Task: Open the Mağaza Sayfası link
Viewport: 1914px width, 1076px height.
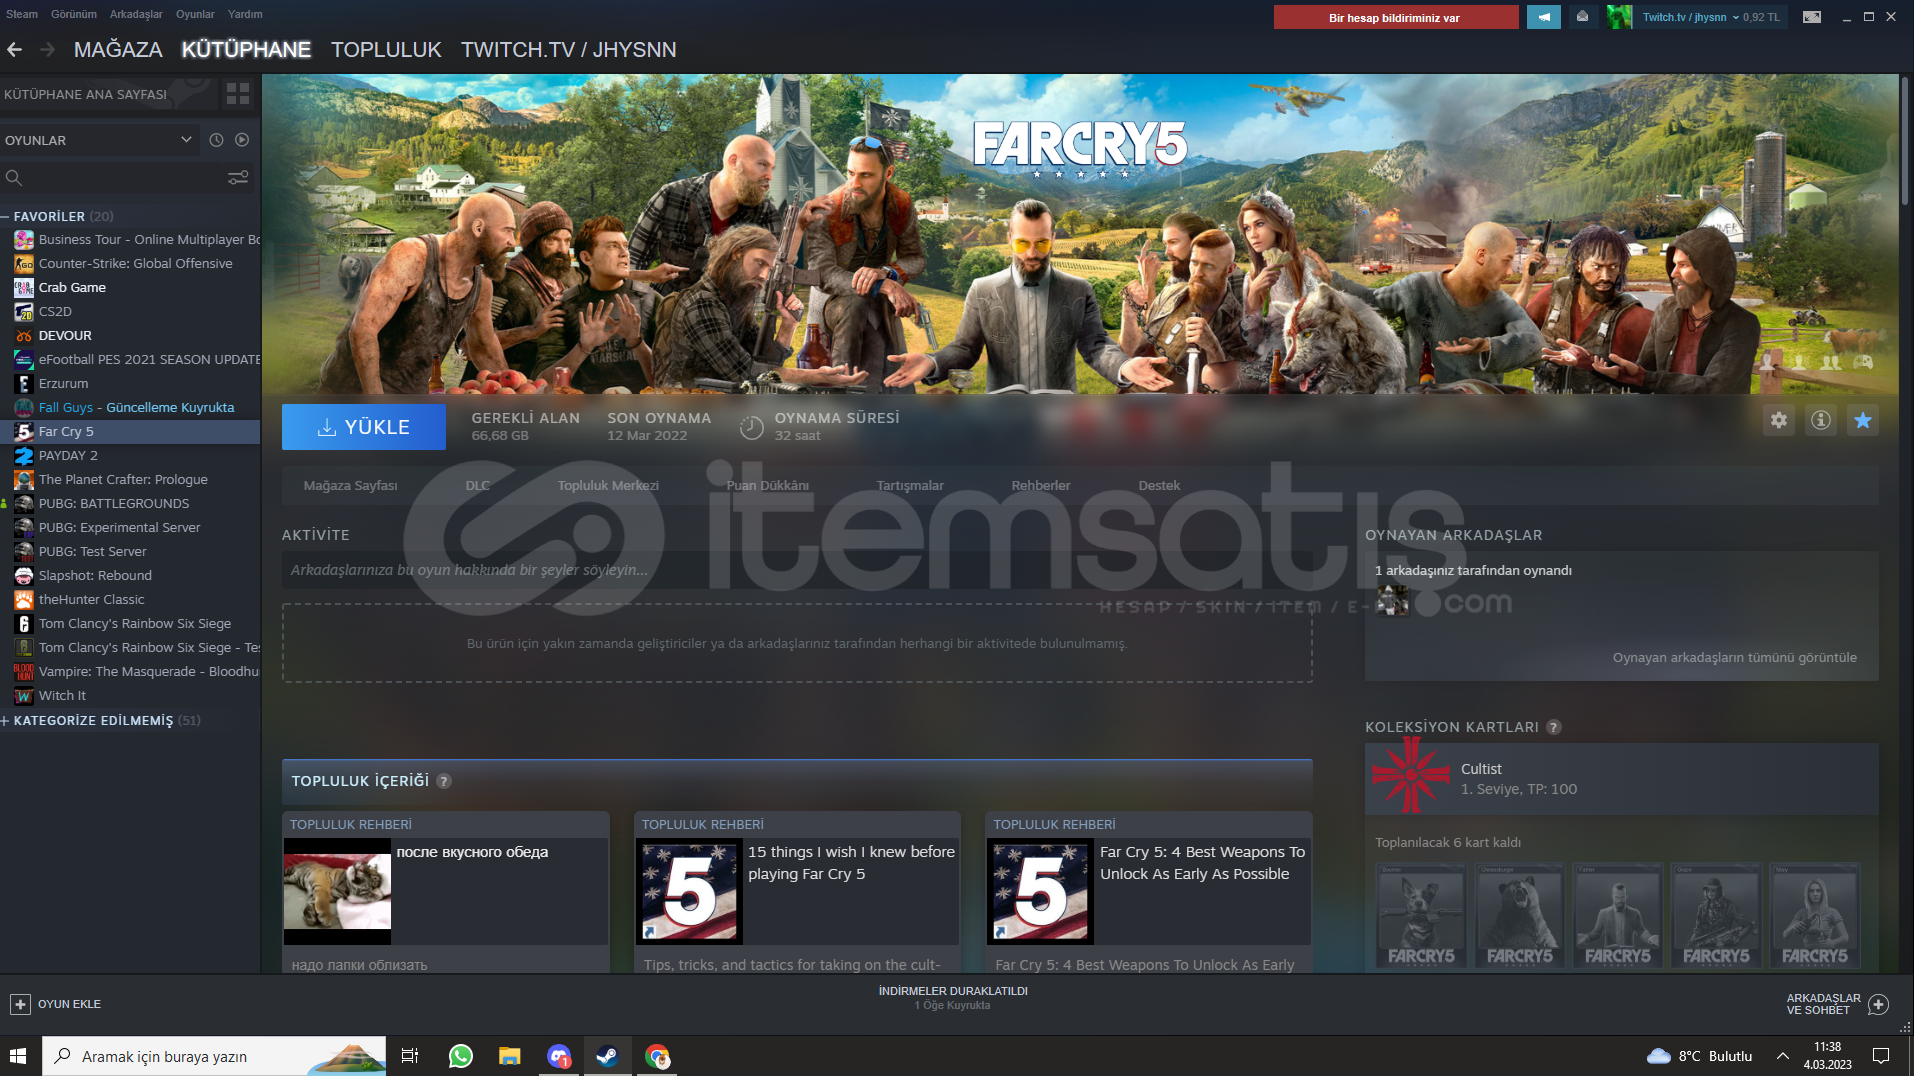Action: pos(350,486)
